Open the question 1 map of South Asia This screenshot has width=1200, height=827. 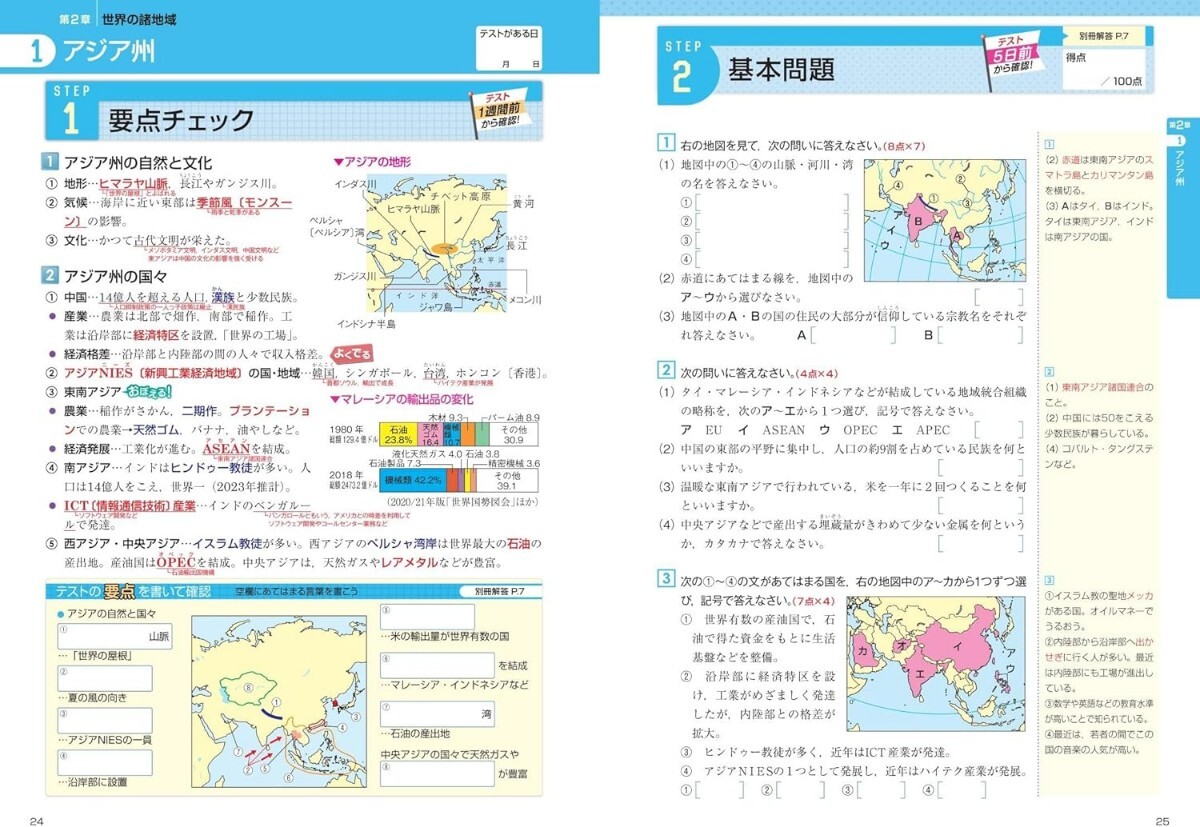point(944,221)
